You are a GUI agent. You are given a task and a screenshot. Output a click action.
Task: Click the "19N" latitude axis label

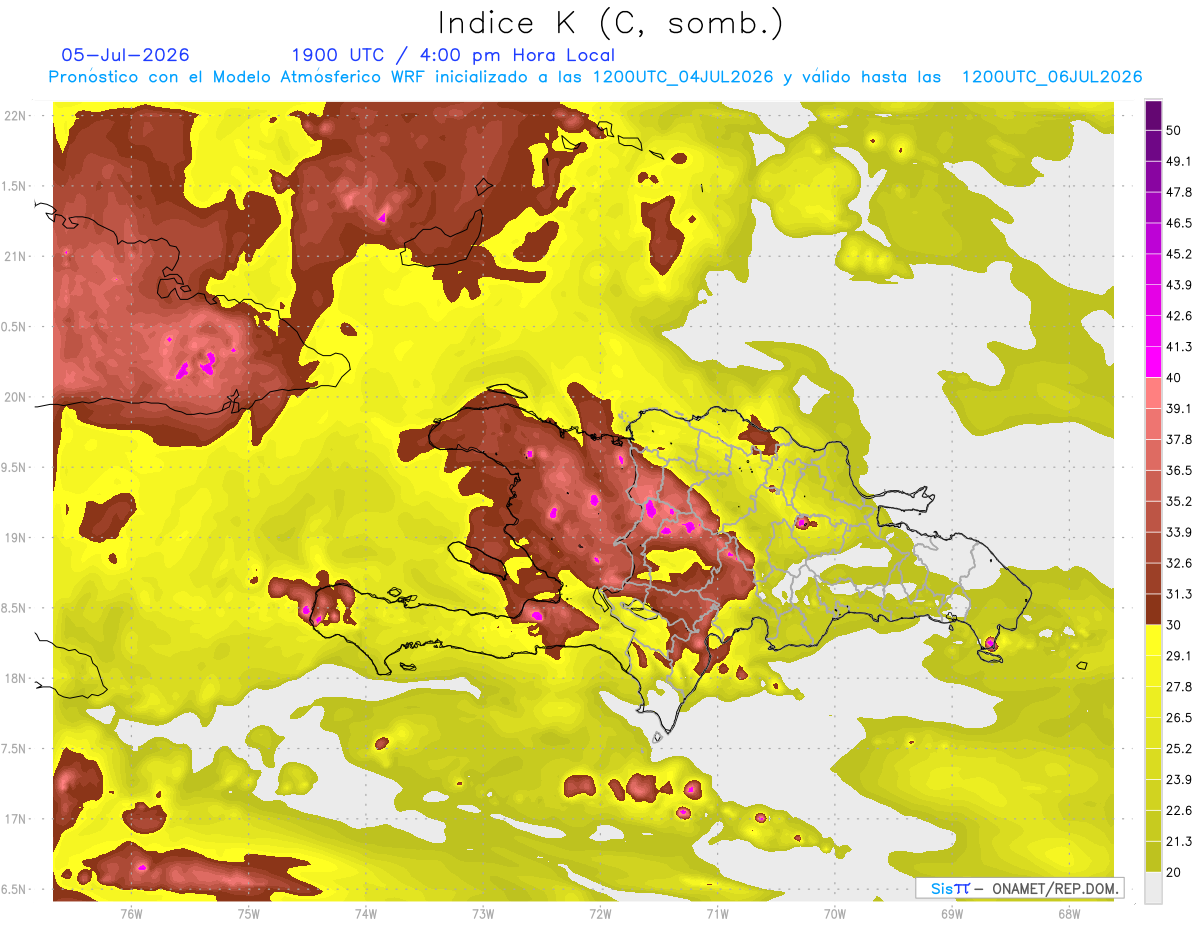click(x=15, y=538)
